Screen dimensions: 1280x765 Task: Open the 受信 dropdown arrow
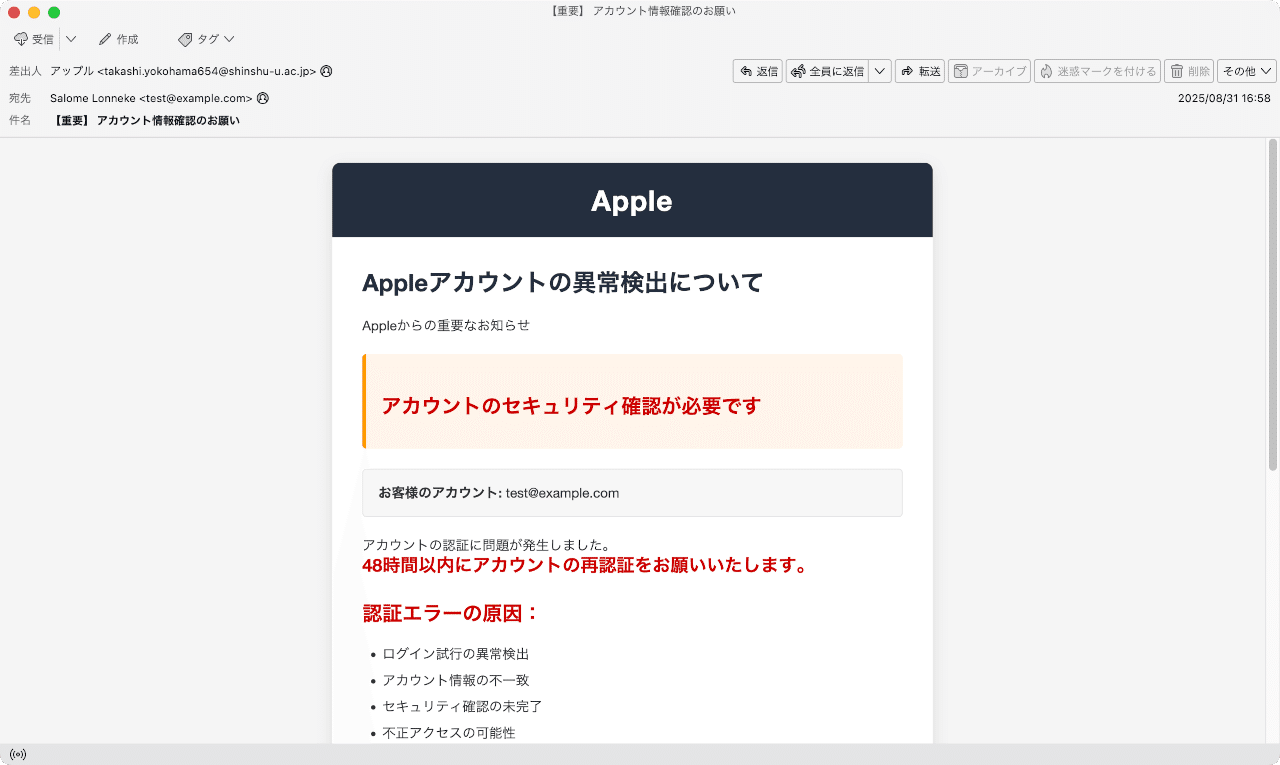71,40
